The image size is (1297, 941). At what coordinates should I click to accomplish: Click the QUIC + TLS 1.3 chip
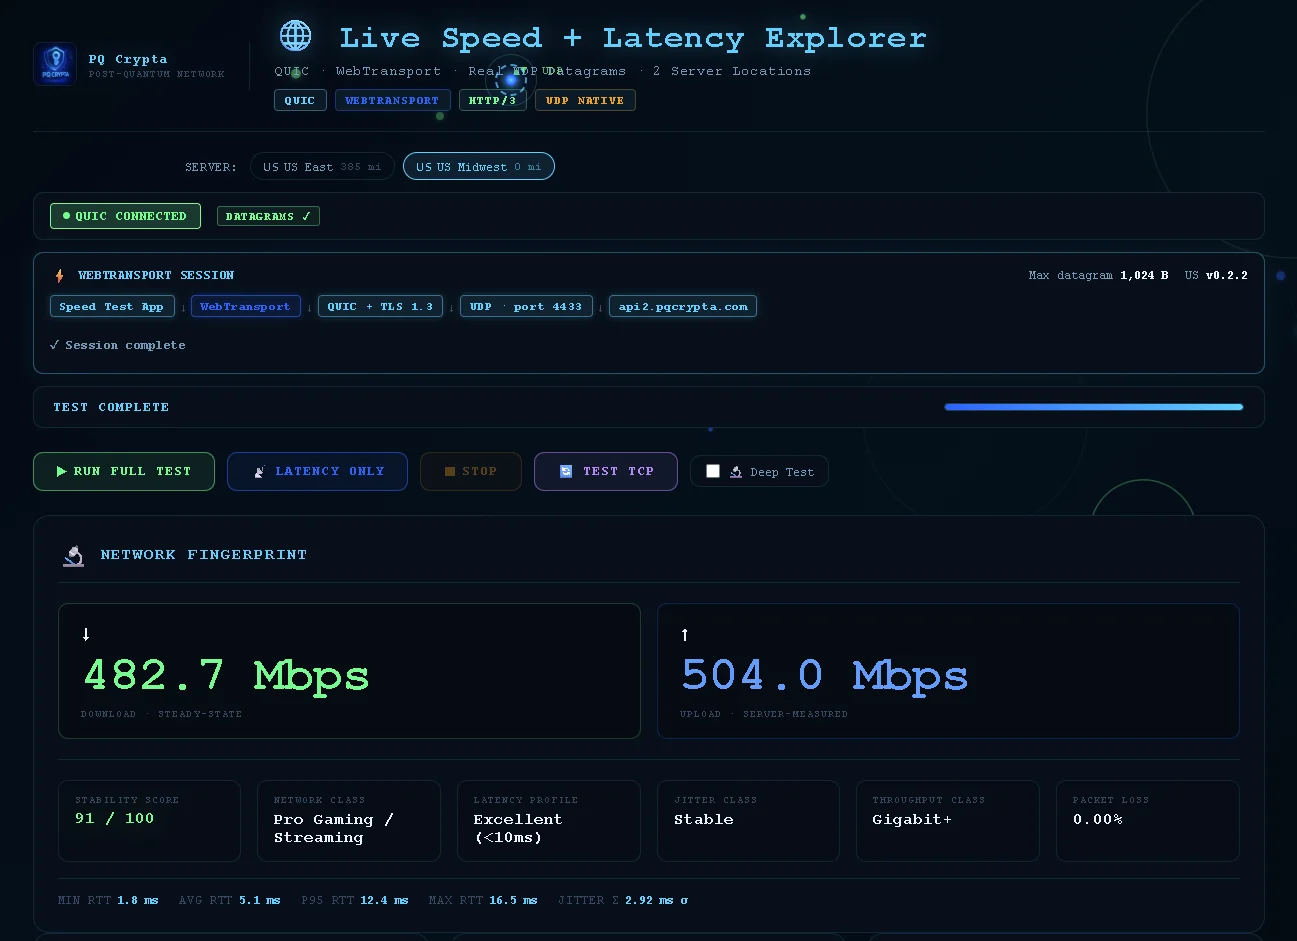pyautogui.click(x=380, y=307)
